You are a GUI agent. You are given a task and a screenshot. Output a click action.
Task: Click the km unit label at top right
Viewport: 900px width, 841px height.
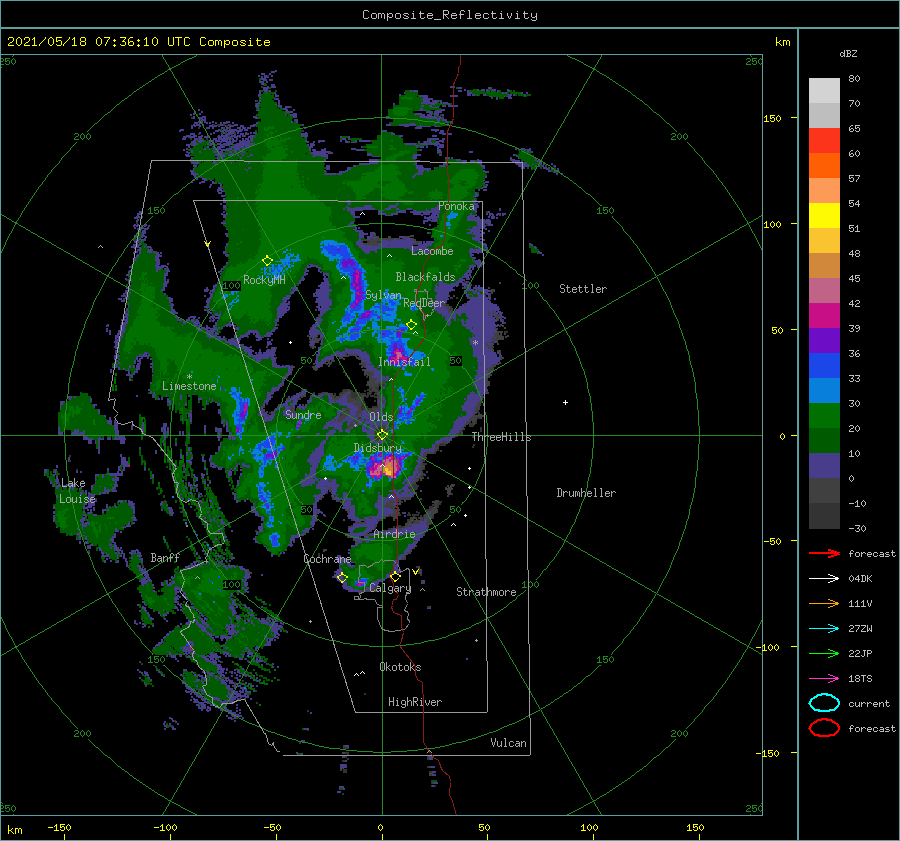tap(782, 42)
